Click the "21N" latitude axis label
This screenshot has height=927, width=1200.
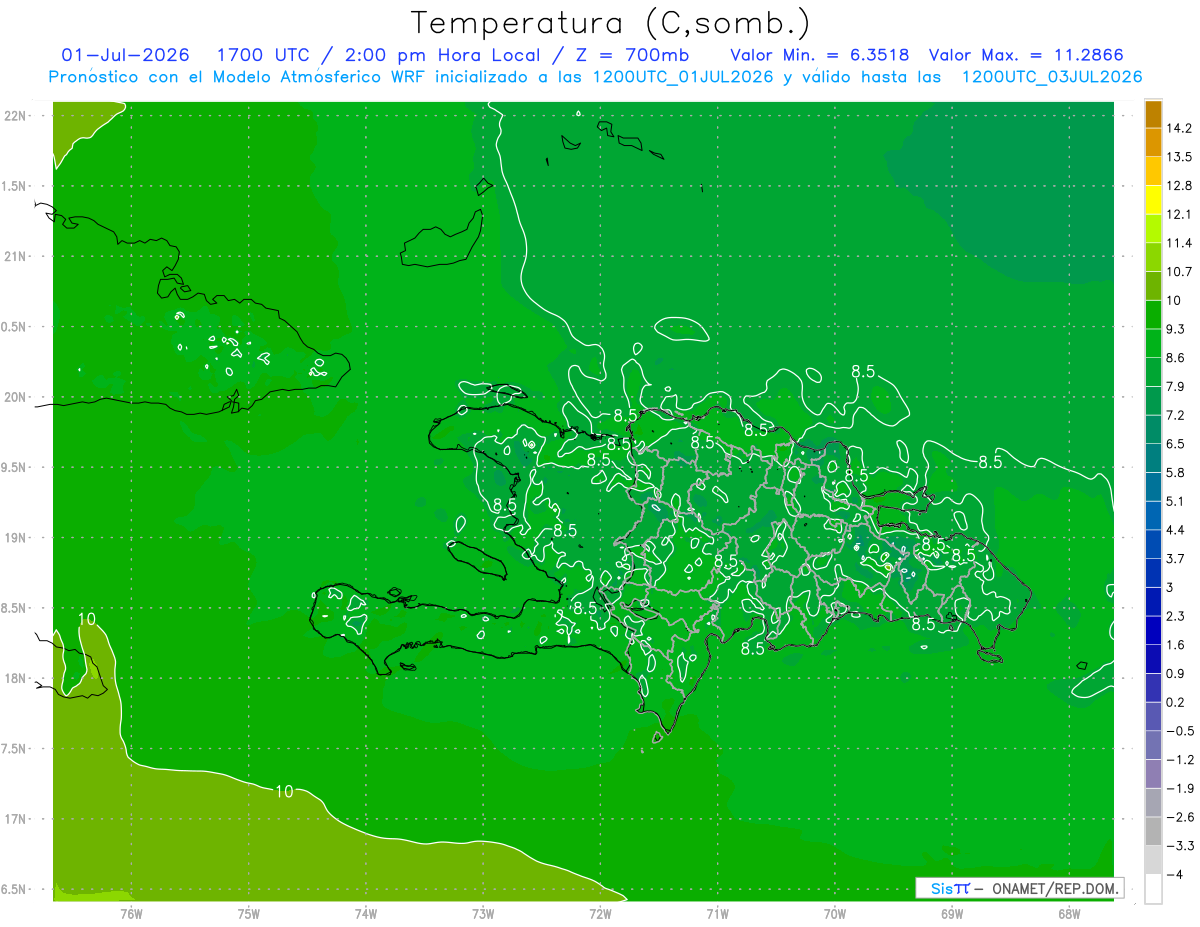(16, 256)
